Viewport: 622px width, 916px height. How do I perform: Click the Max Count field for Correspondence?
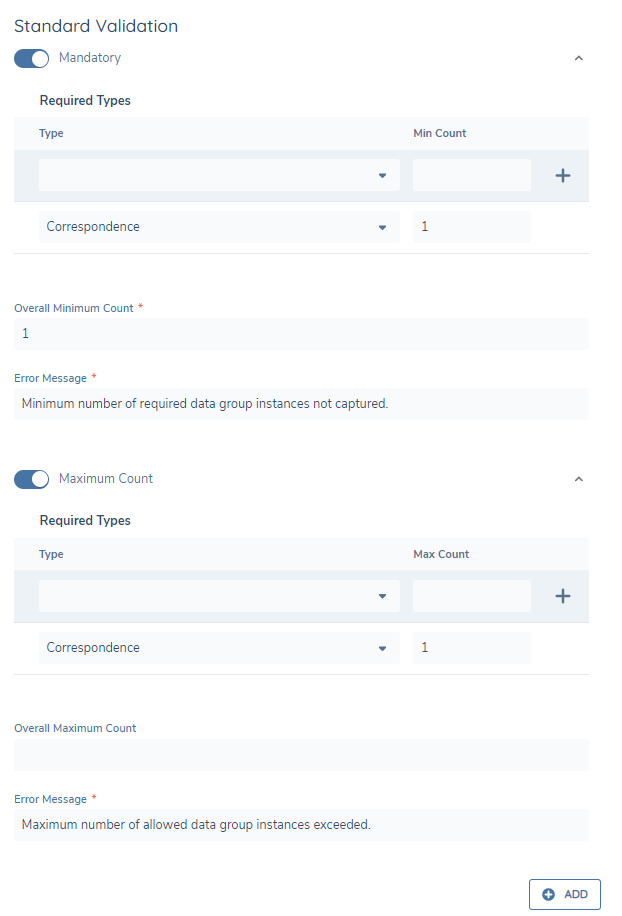coord(471,648)
